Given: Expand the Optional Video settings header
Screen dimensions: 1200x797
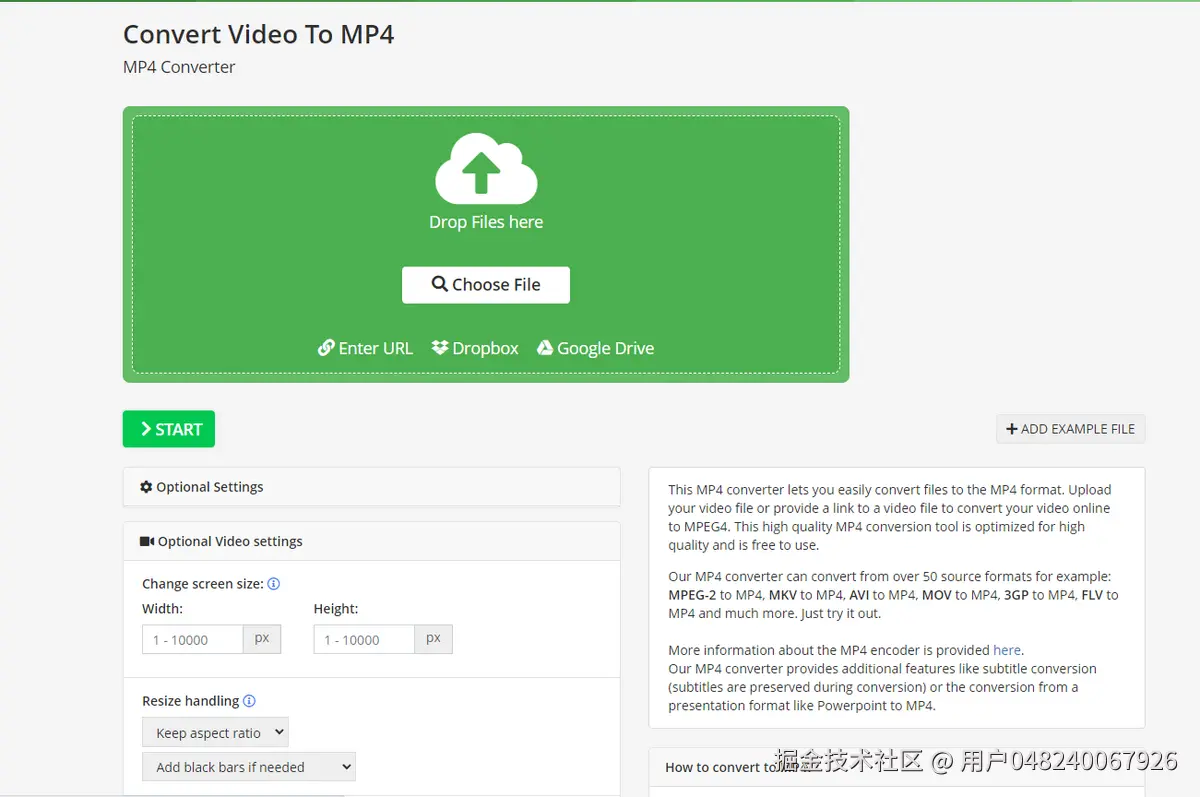Looking at the screenshot, I should pyautogui.click(x=371, y=541).
